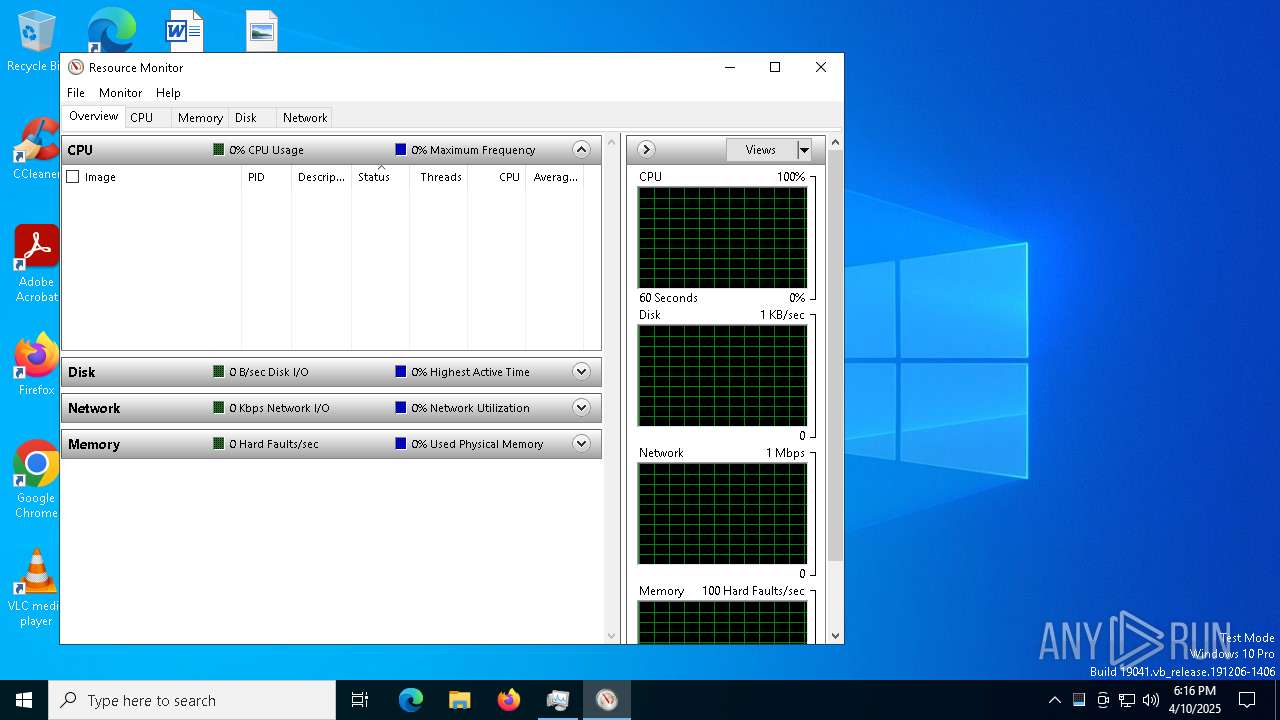This screenshot has height=720, width=1280.
Task: Click the Resource Monitor taskbar icon
Action: (607, 700)
